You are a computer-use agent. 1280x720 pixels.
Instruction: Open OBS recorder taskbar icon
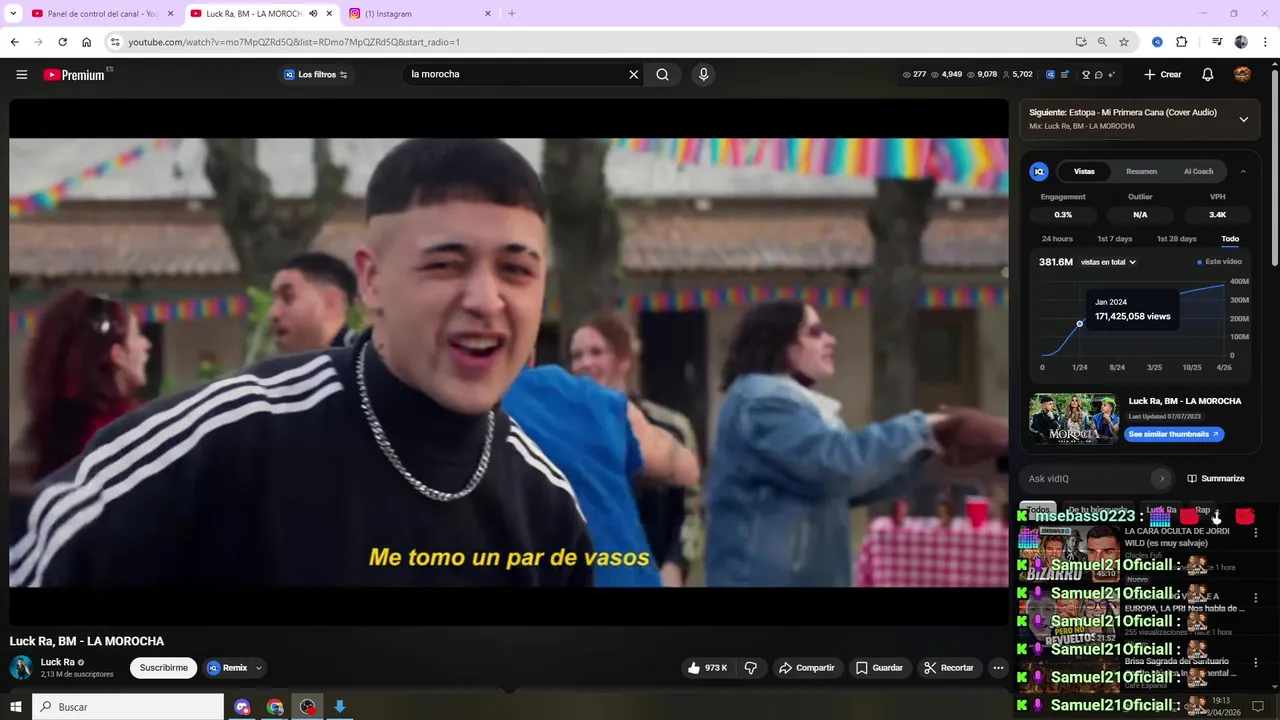pyautogui.click(x=307, y=707)
